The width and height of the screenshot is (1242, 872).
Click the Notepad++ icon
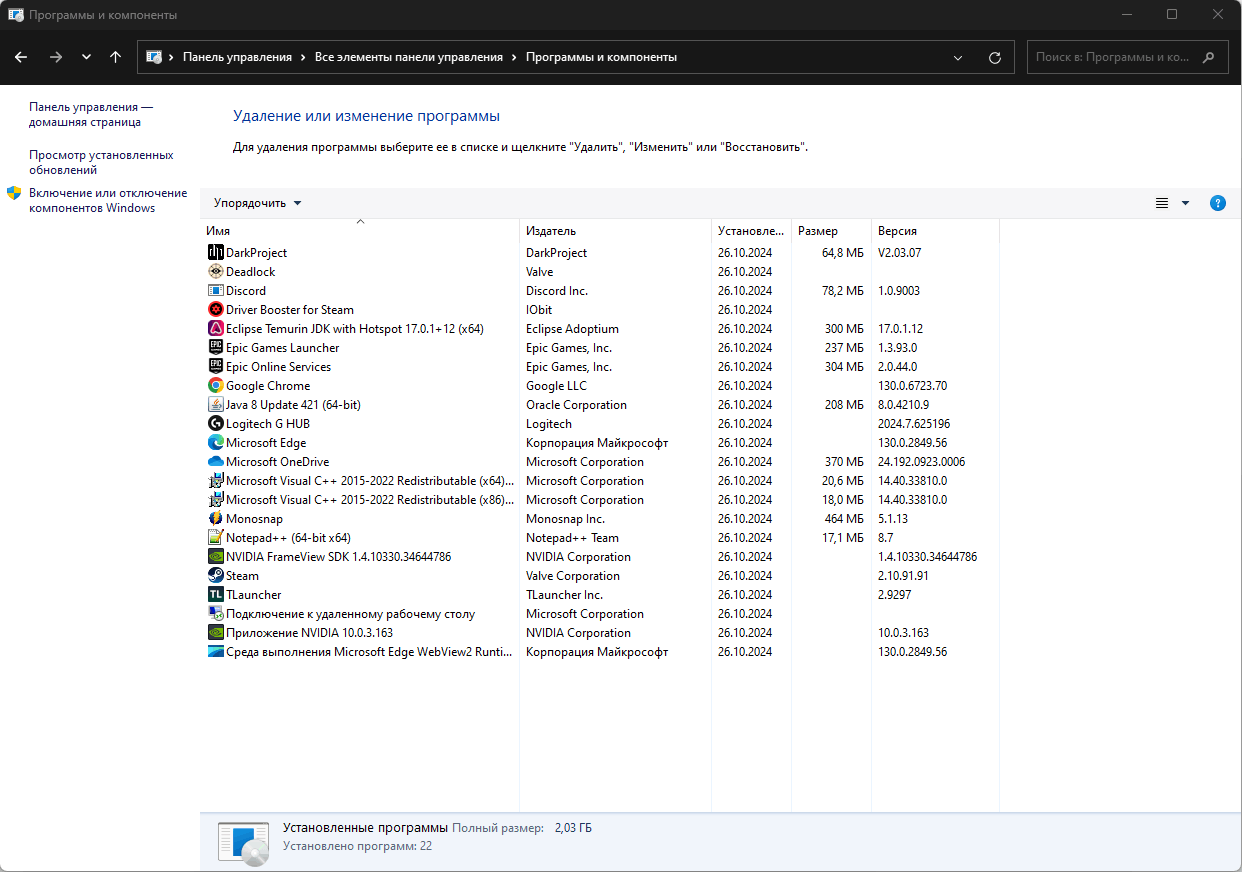(x=215, y=538)
